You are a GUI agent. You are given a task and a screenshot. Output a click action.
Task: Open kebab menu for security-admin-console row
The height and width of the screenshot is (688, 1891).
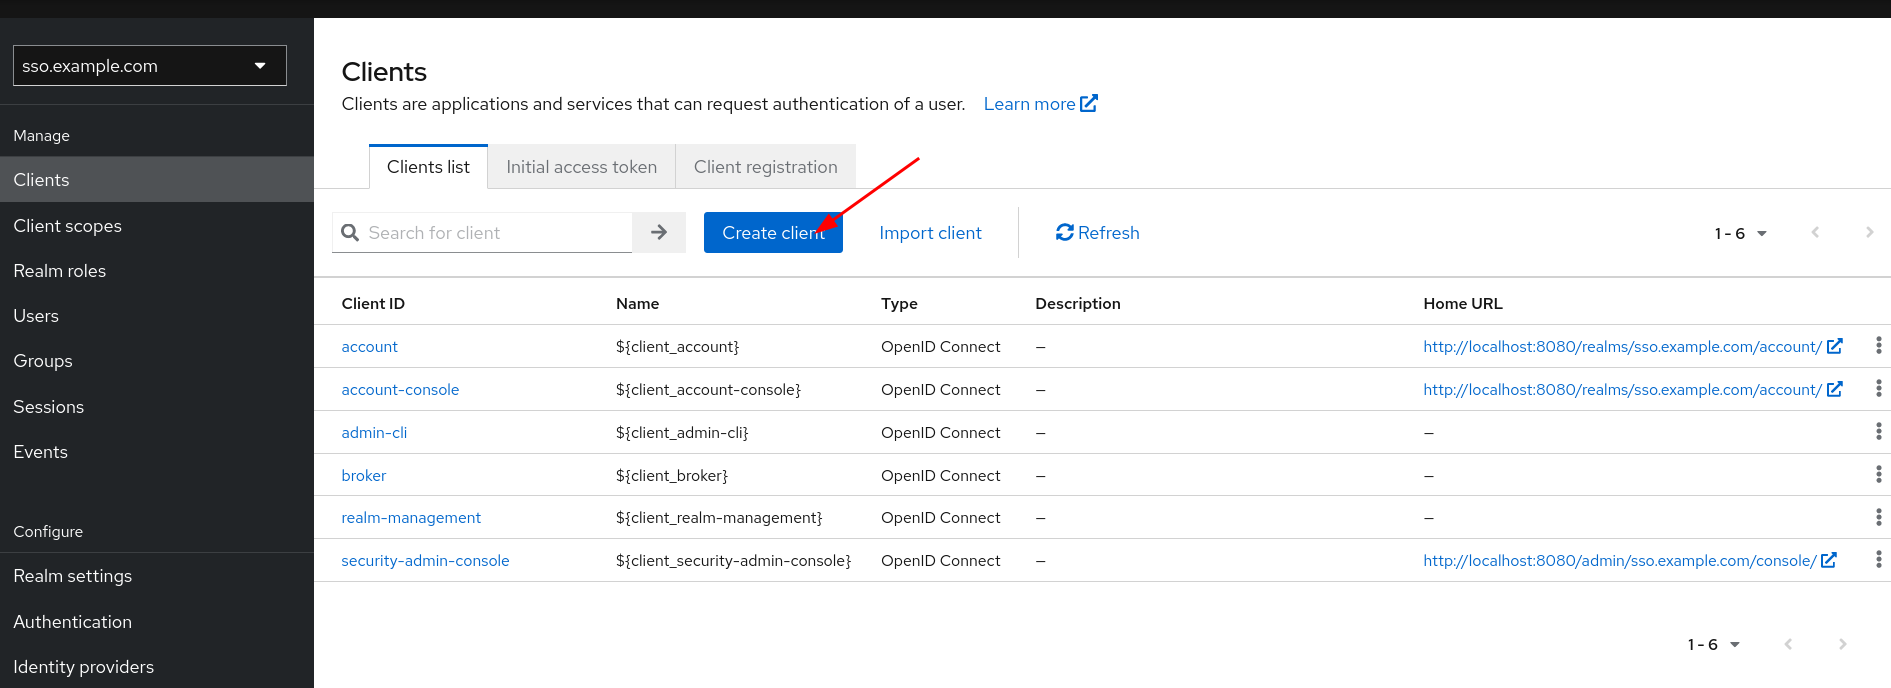click(x=1878, y=560)
